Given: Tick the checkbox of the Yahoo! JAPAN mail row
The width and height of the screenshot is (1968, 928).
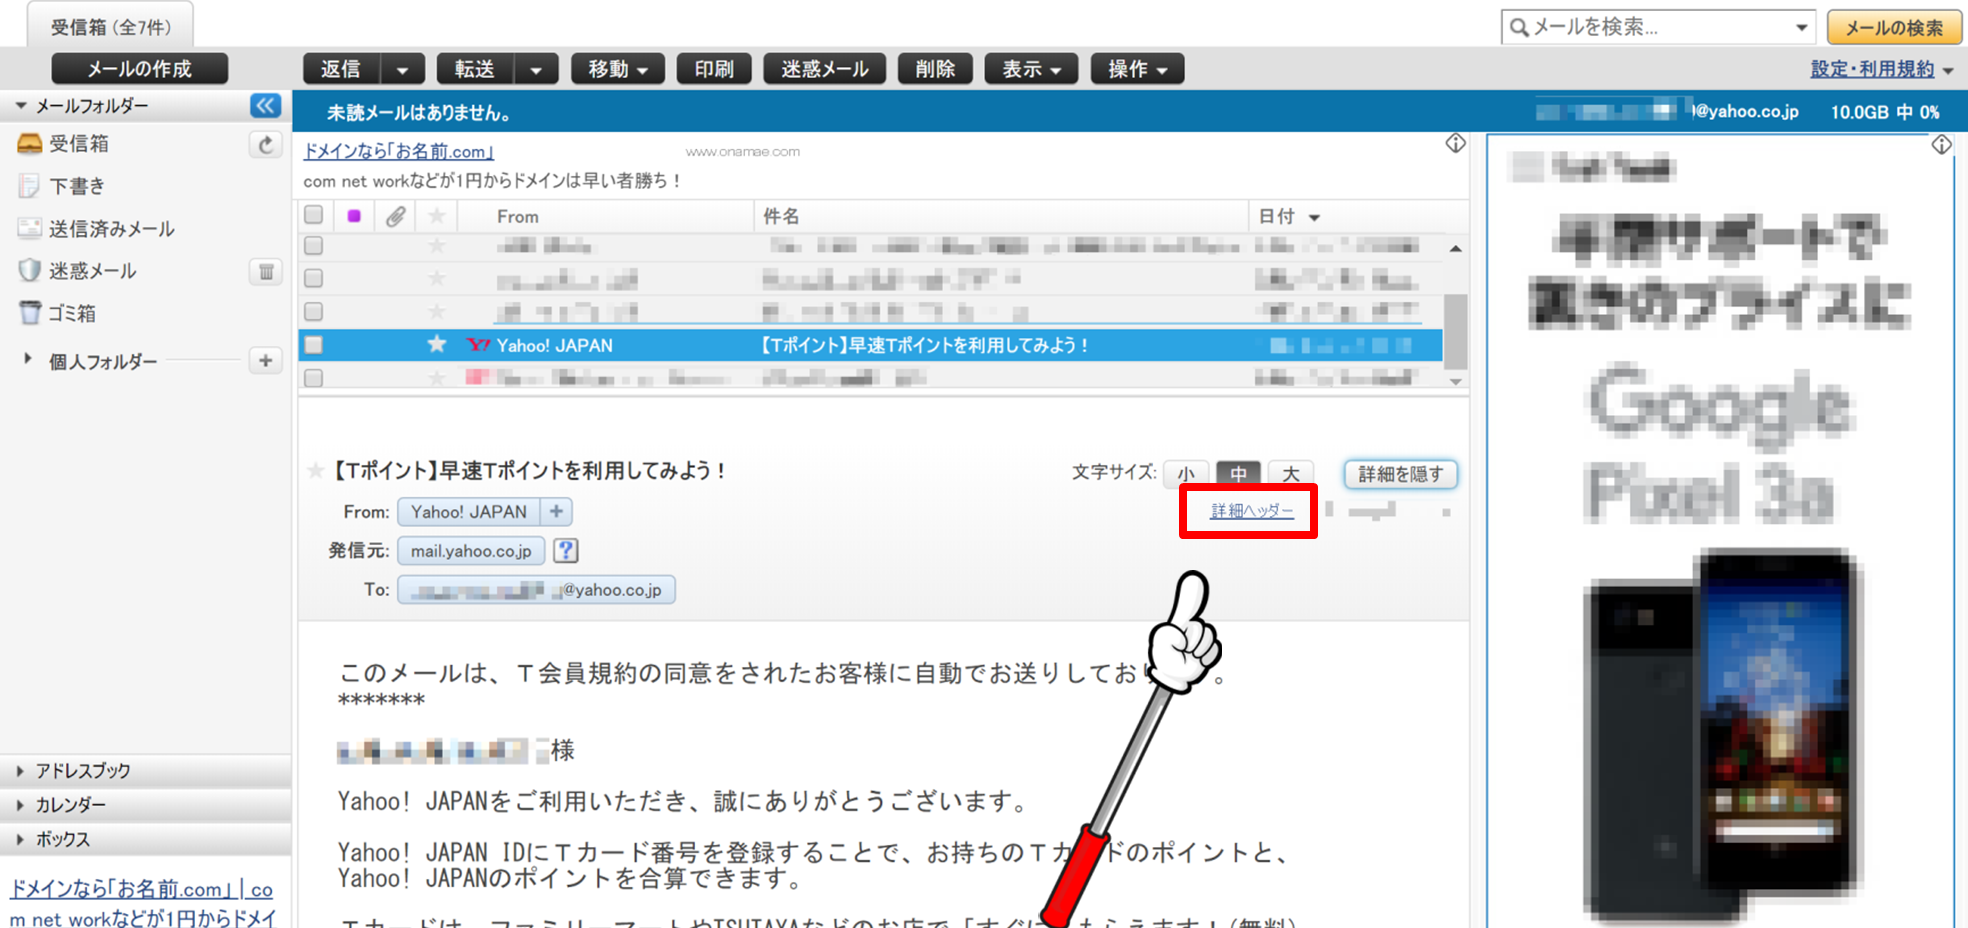Looking at the screenshot, I should click(314, 345).
